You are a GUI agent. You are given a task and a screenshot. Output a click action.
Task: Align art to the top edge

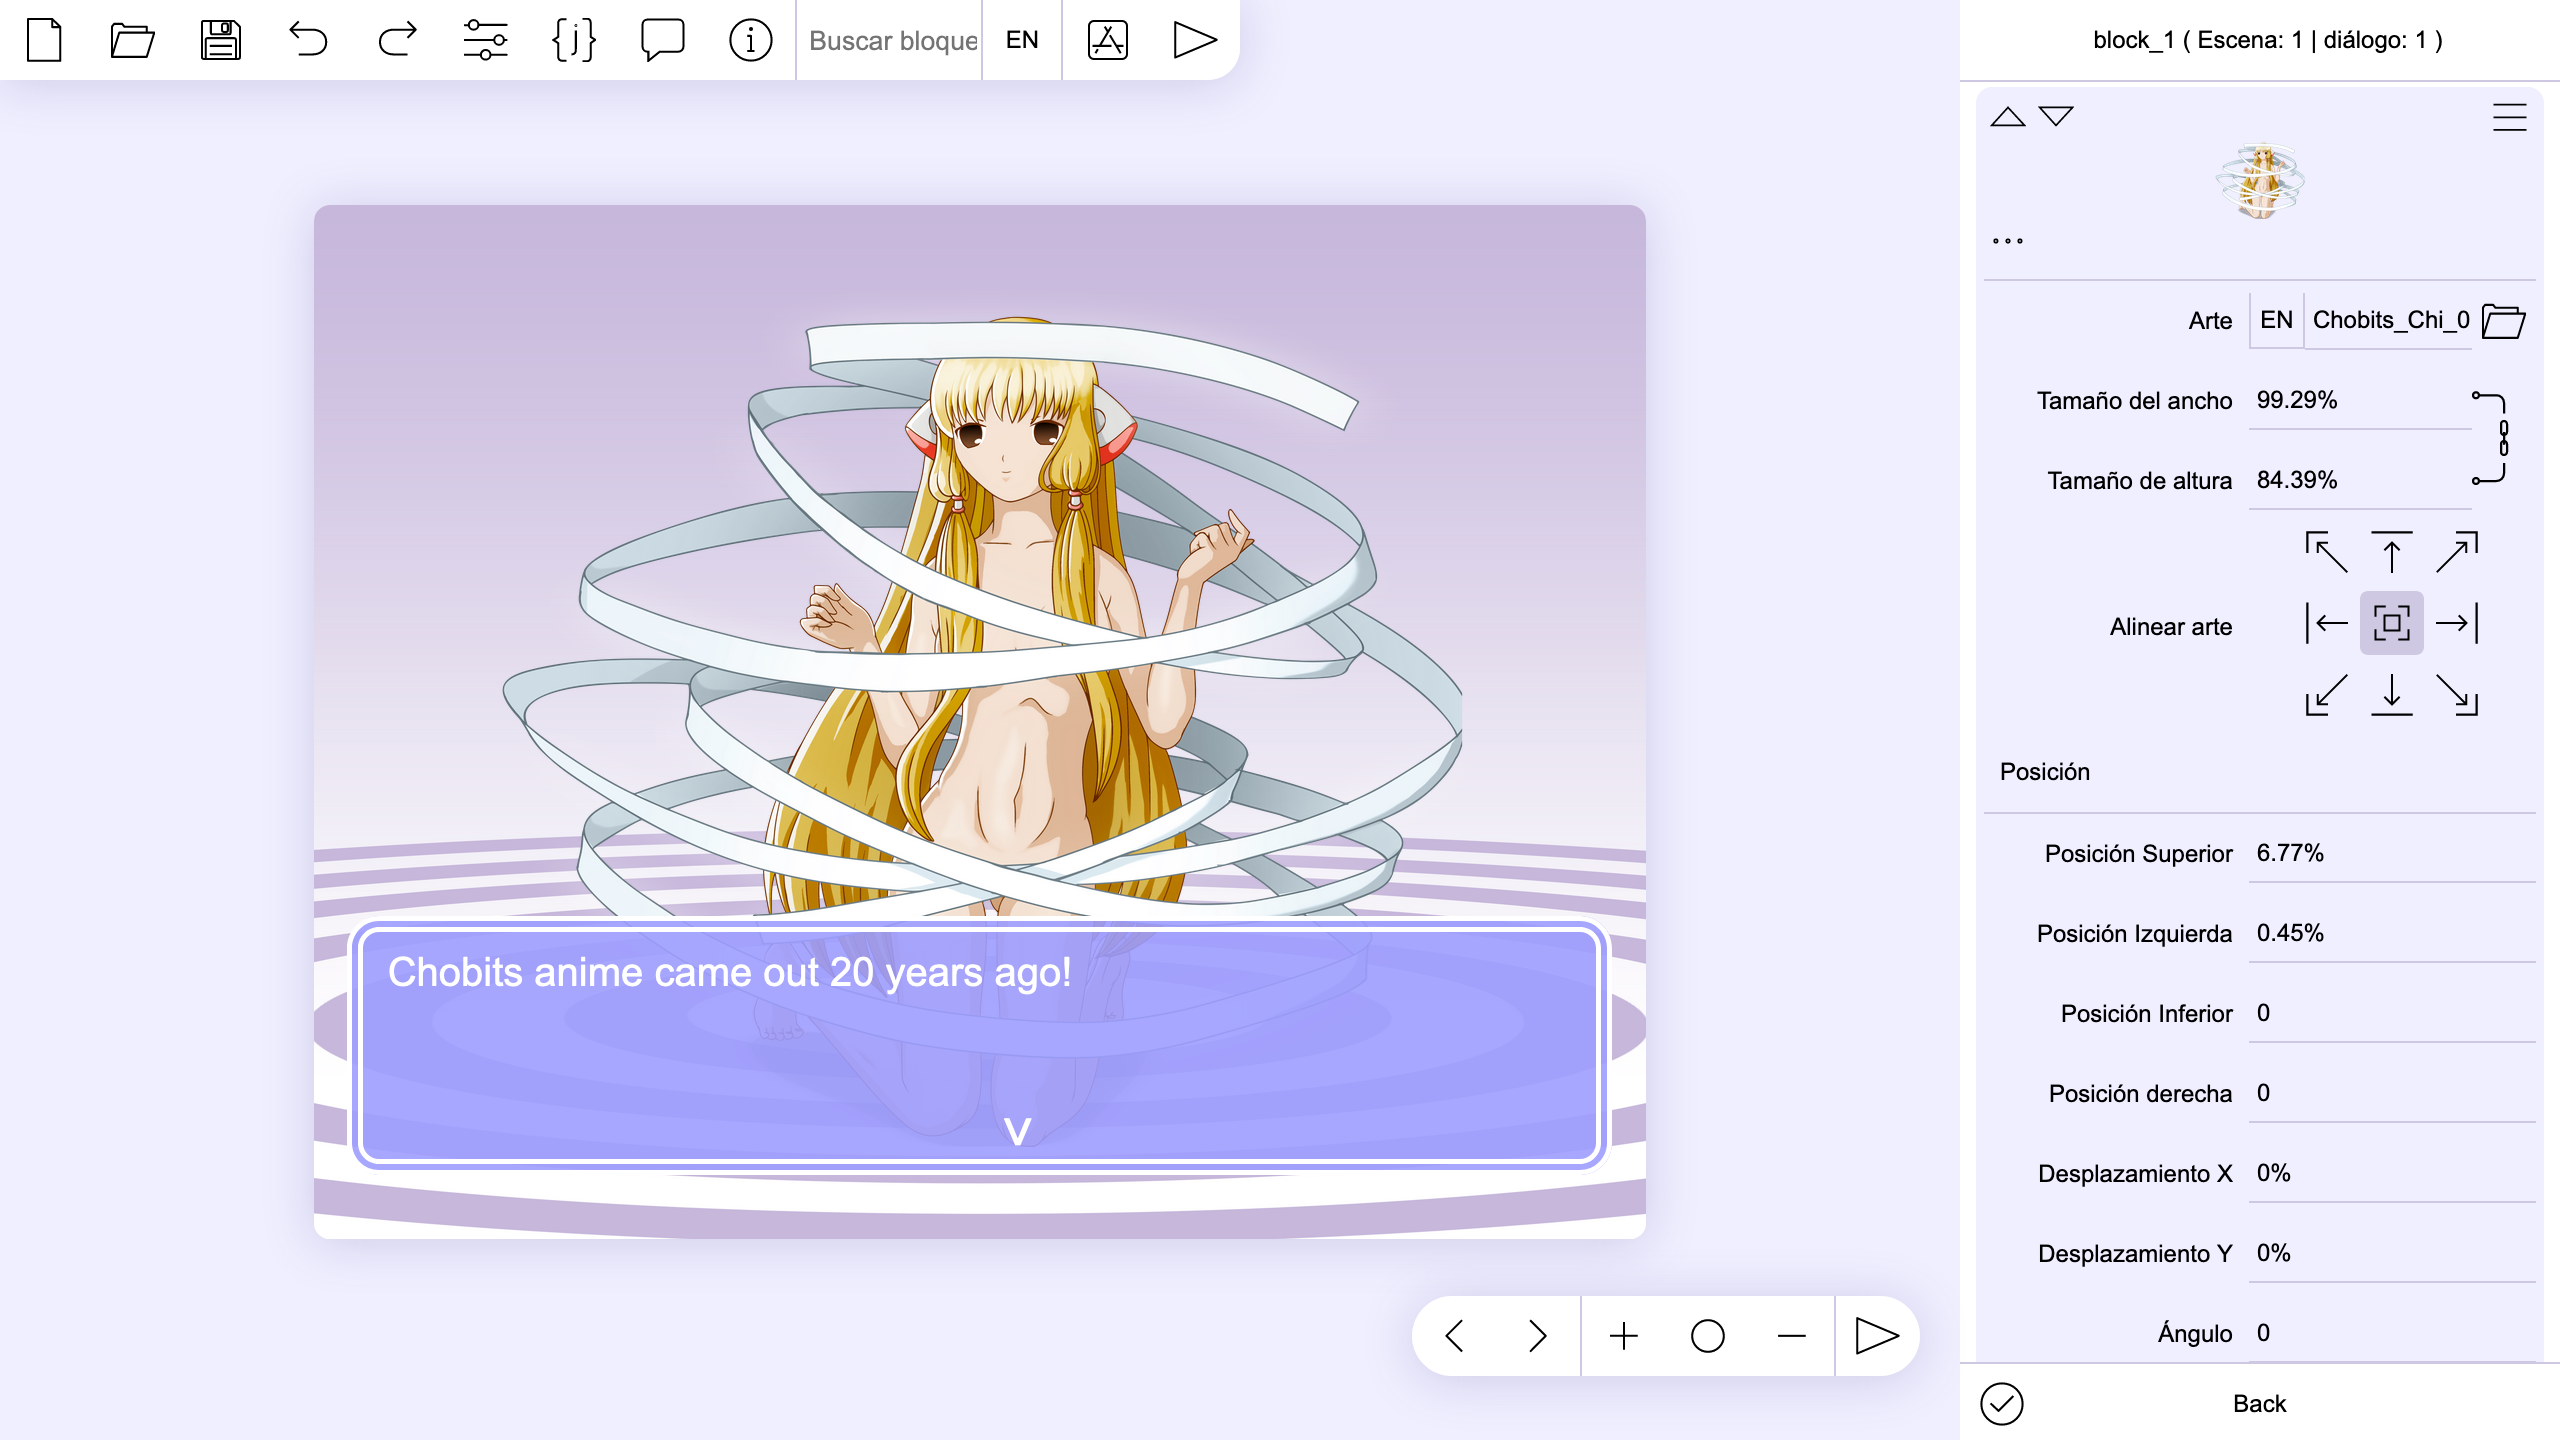point(2391,552)
